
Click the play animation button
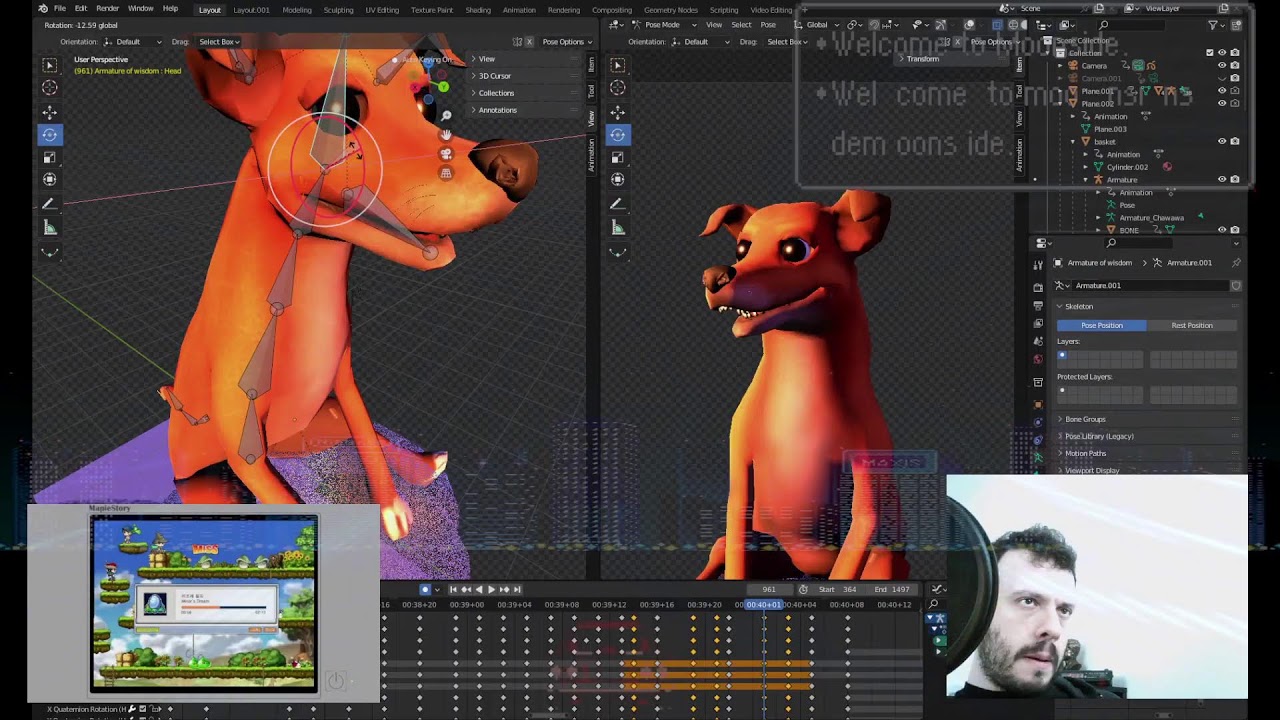pyautogui.click(x=491, y=589)
